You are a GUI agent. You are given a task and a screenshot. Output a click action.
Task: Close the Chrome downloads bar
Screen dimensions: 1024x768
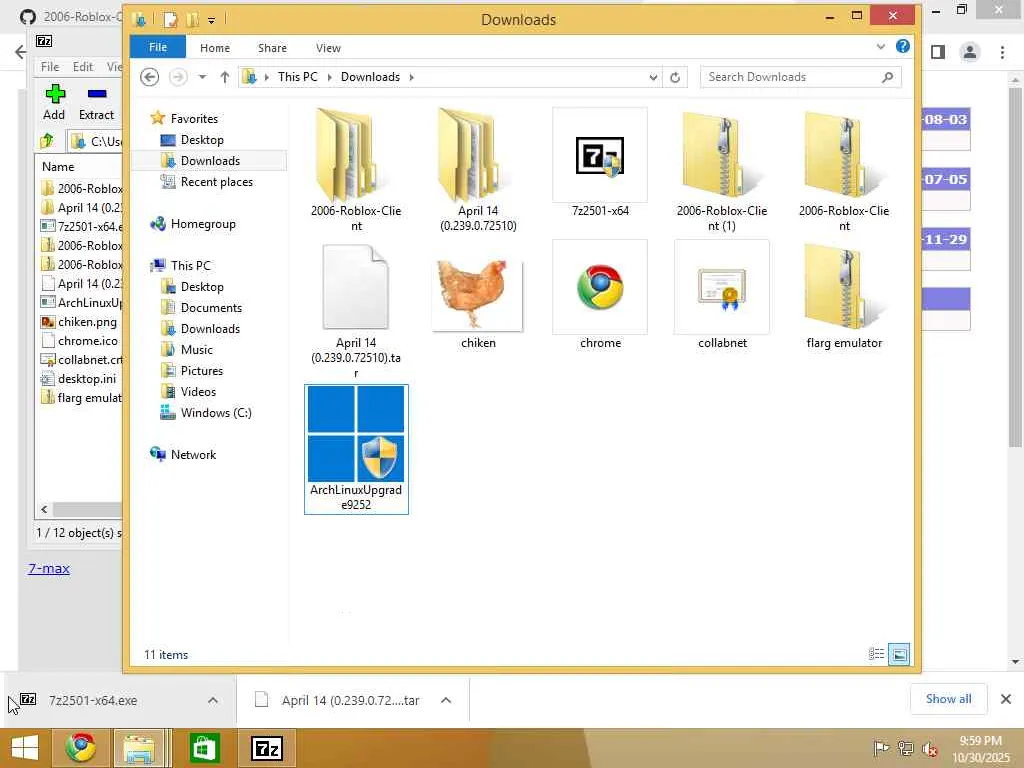(1006, 699)
